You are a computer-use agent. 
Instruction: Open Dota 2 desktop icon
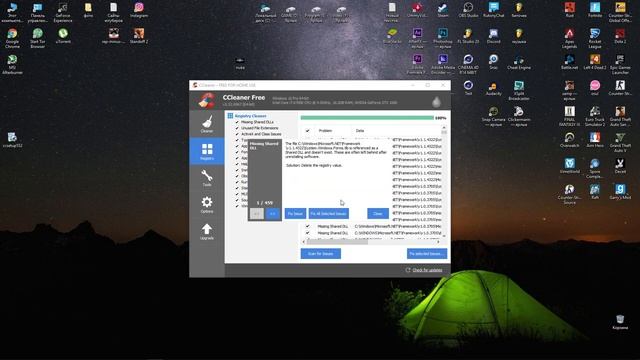(x=620, y=36)
